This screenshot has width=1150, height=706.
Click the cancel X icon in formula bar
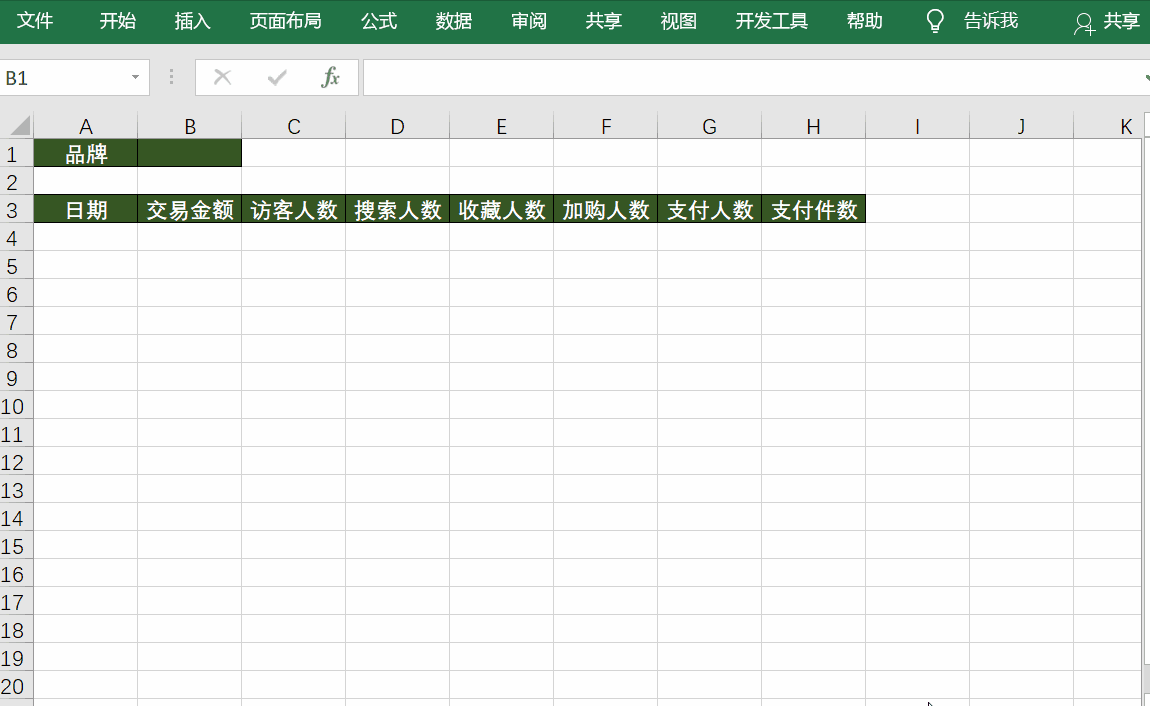pyautogui.click(x=222, y=77)
